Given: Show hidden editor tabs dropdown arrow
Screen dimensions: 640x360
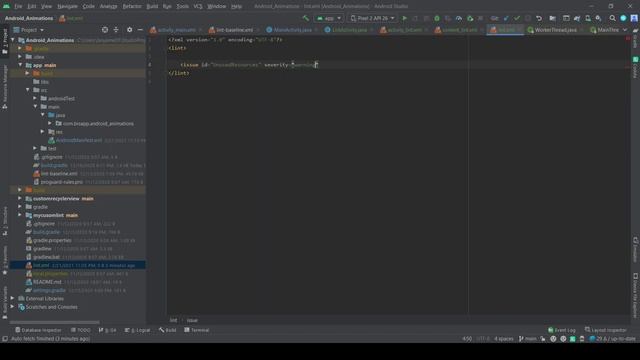Looking at the screenshot, I should [624, 30].
